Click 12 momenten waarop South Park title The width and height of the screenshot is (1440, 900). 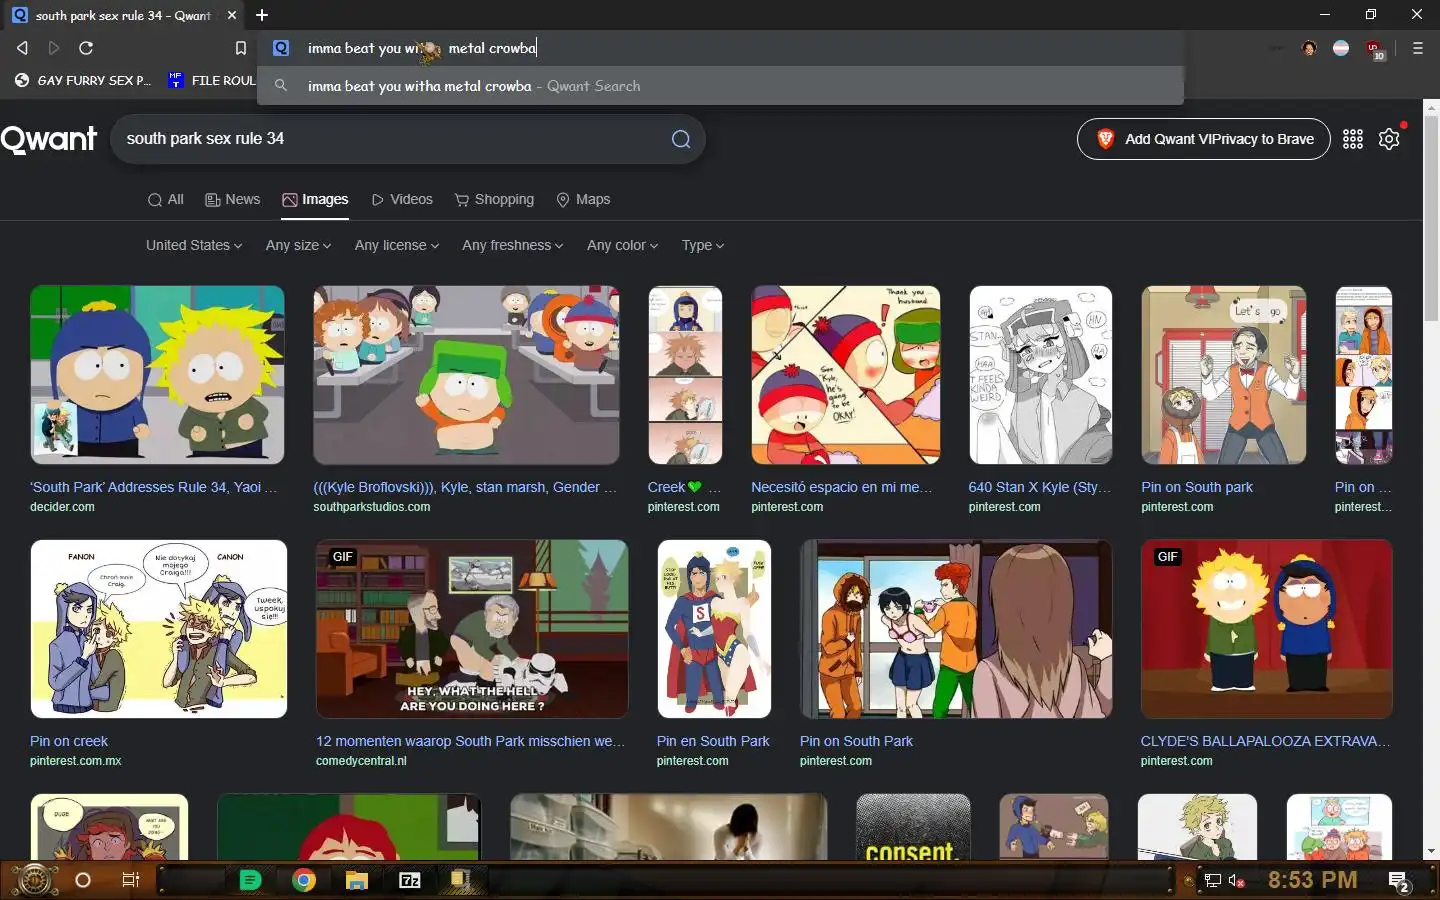[x=470, y=741]
